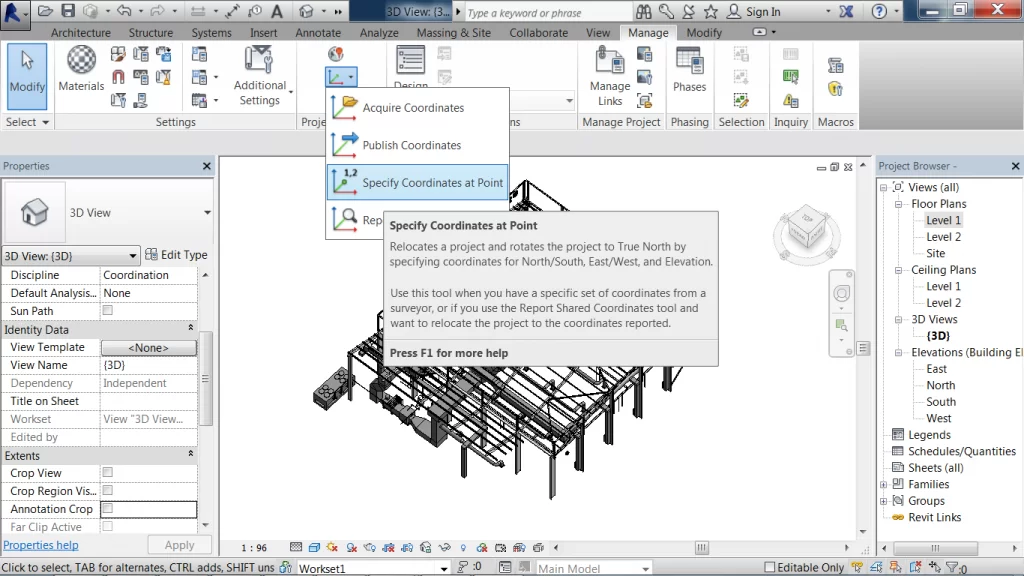Open the Phases tool

click(x=689, y=70)
